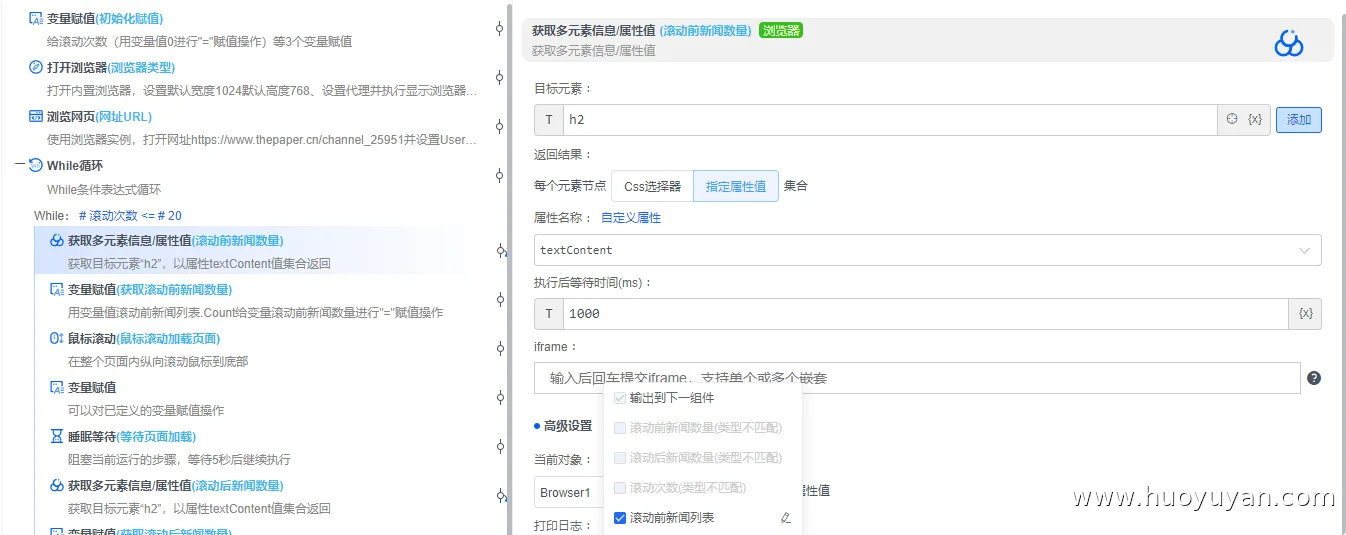This screenshot has height=535, width=1346.
Task: Click the element picker crosshair icon in 目标元素
Action: pyautogui.click(x=1232, y=119)
